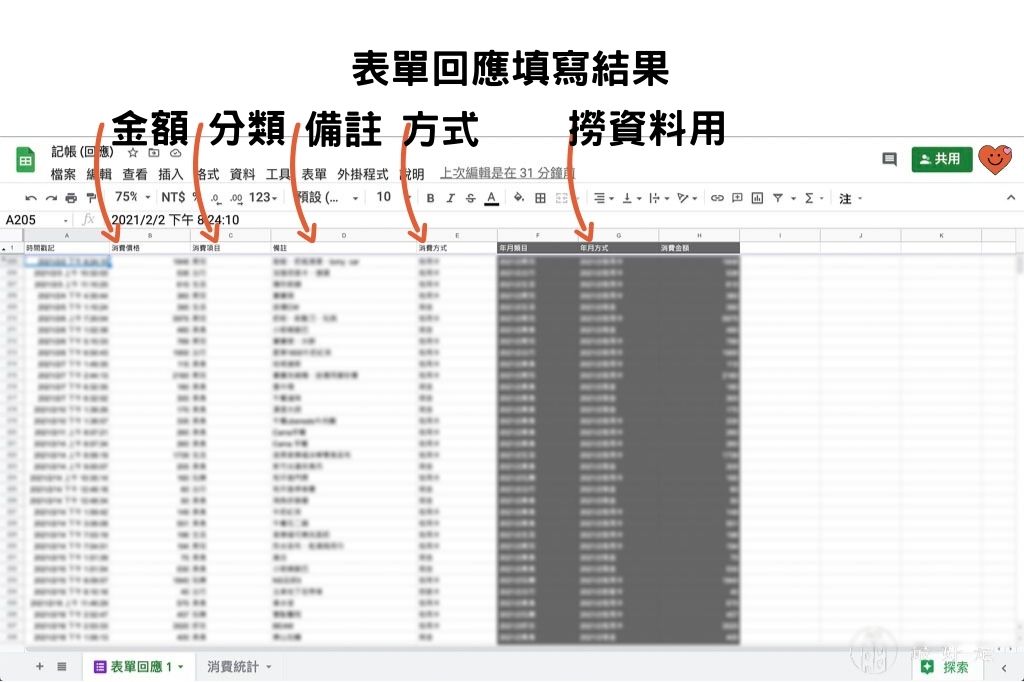Format as NT$ currency
The width and height of the screenshot is (1024, 682).
coord(173,197)
